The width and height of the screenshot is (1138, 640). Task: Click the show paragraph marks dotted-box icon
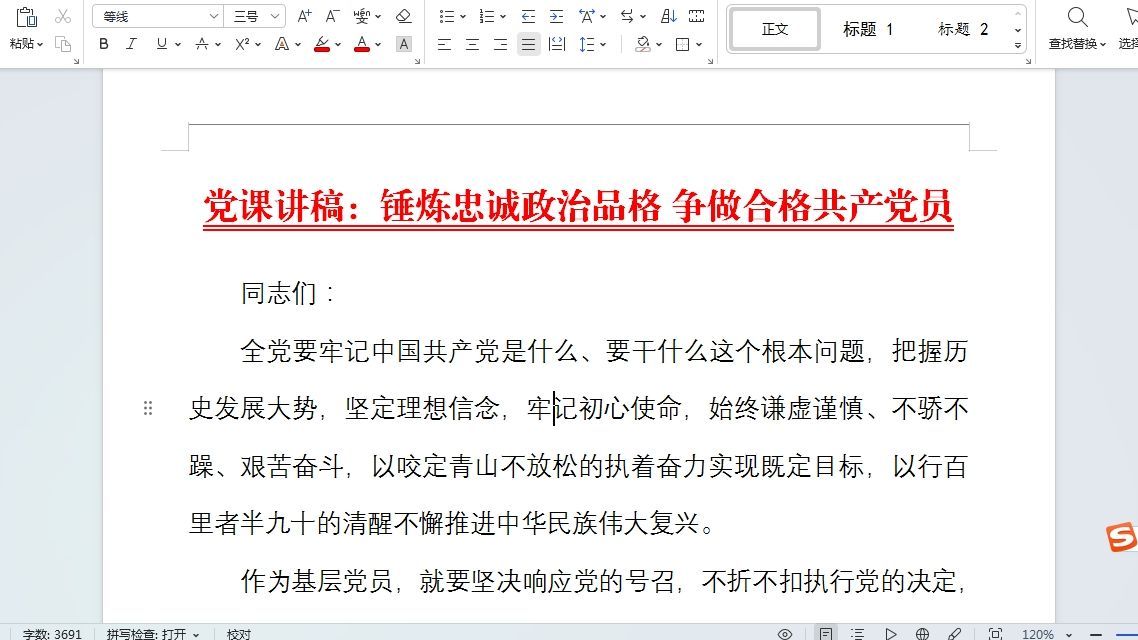696,16
